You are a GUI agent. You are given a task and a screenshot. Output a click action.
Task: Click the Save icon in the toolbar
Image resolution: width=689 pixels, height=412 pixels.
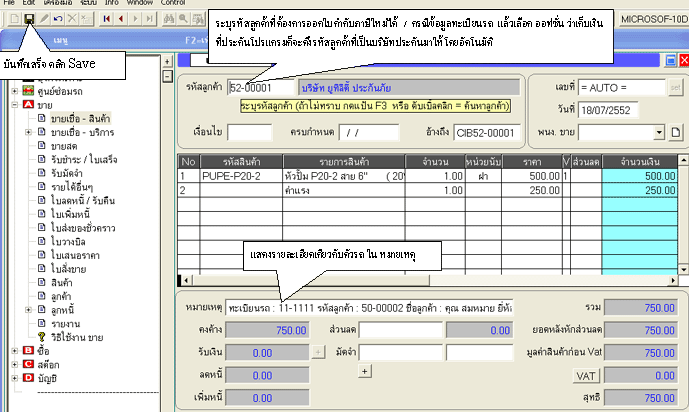pos(29,20)
